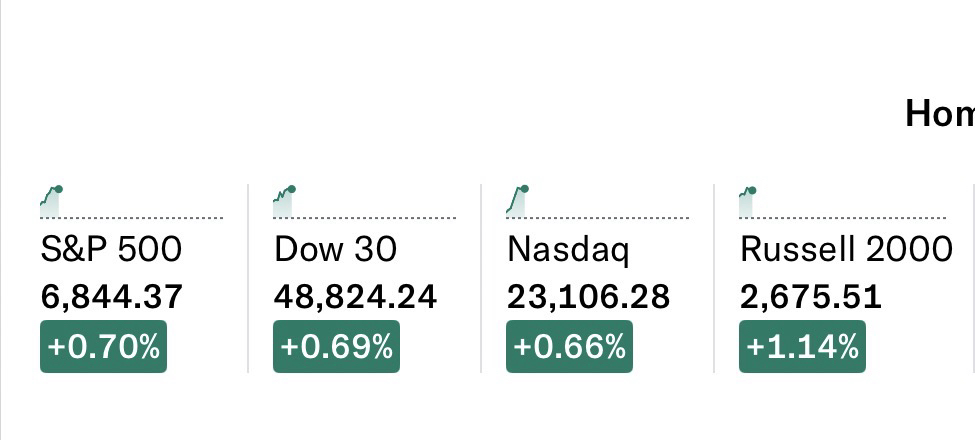This screenshot has height=440, width=975.
Task: Click the Dow 30 sparkline chart icon
Action: click(x=284, y=201)
